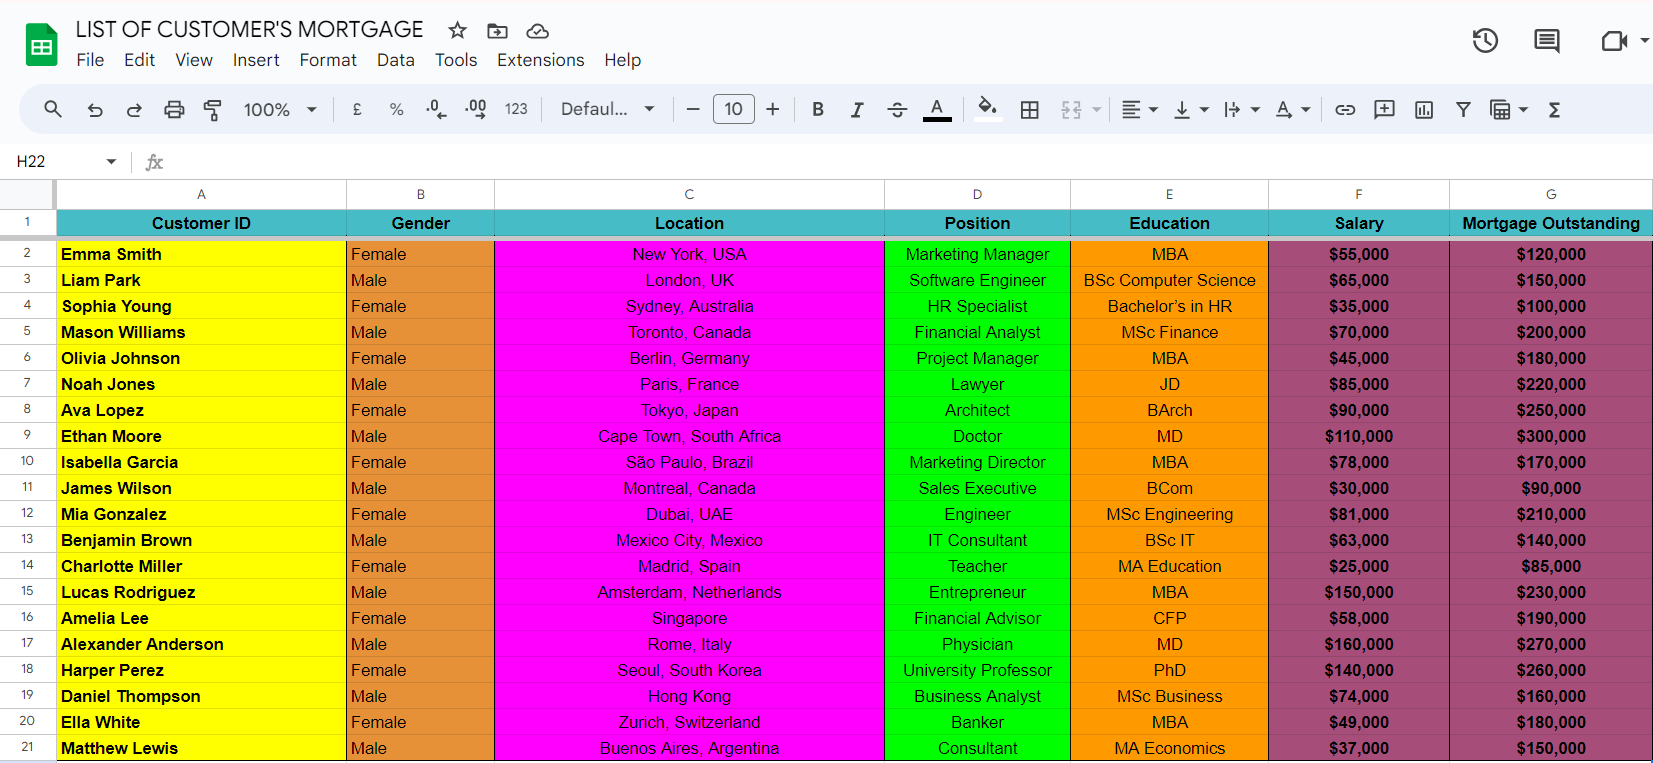The height and width of the screenshot is (763, 1653).
Task: Toggle bold formatting
Action: tap(818, 110)
